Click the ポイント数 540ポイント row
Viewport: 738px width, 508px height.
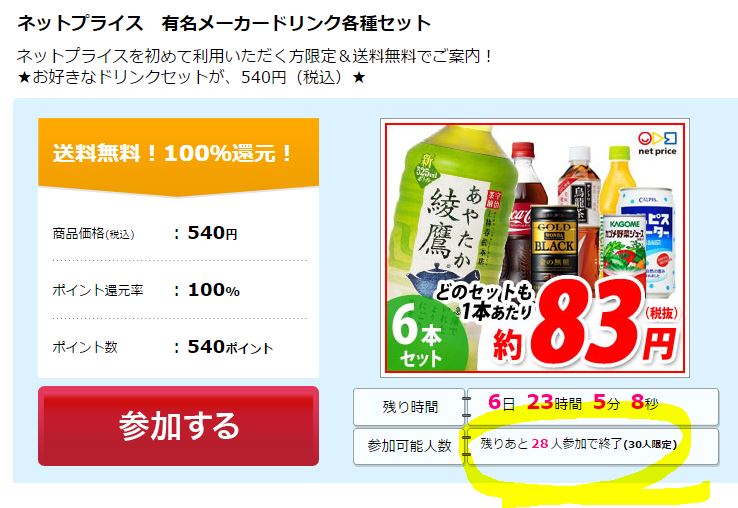179,347
